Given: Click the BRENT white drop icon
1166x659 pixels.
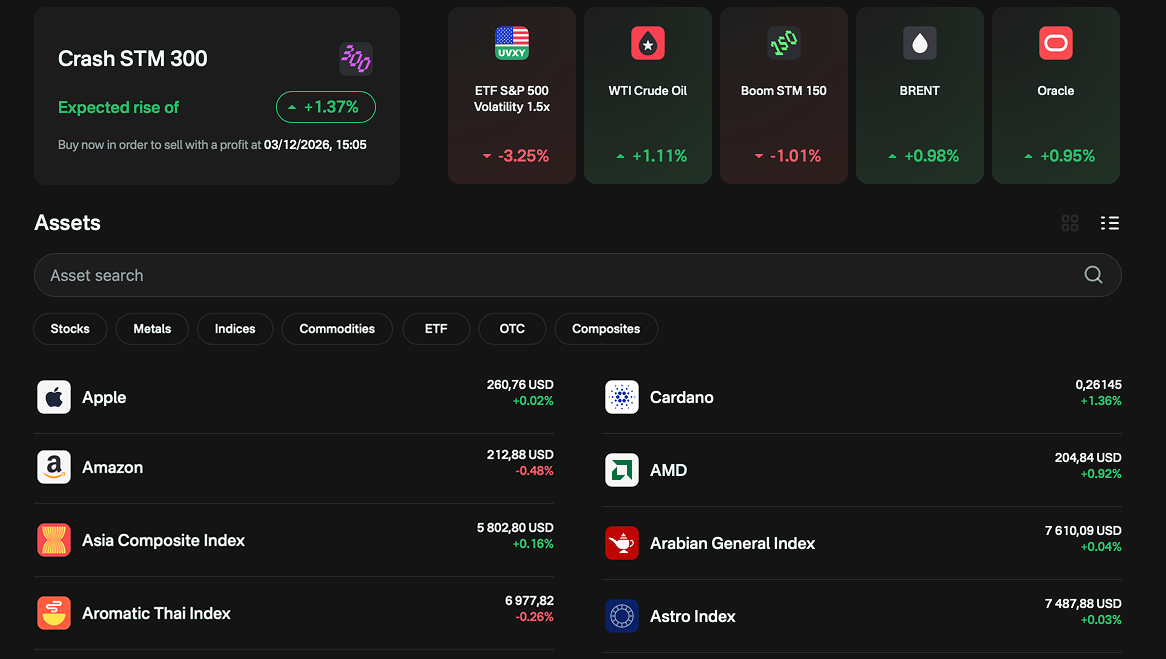Looking at the screenshot, I should pos(920,43).
